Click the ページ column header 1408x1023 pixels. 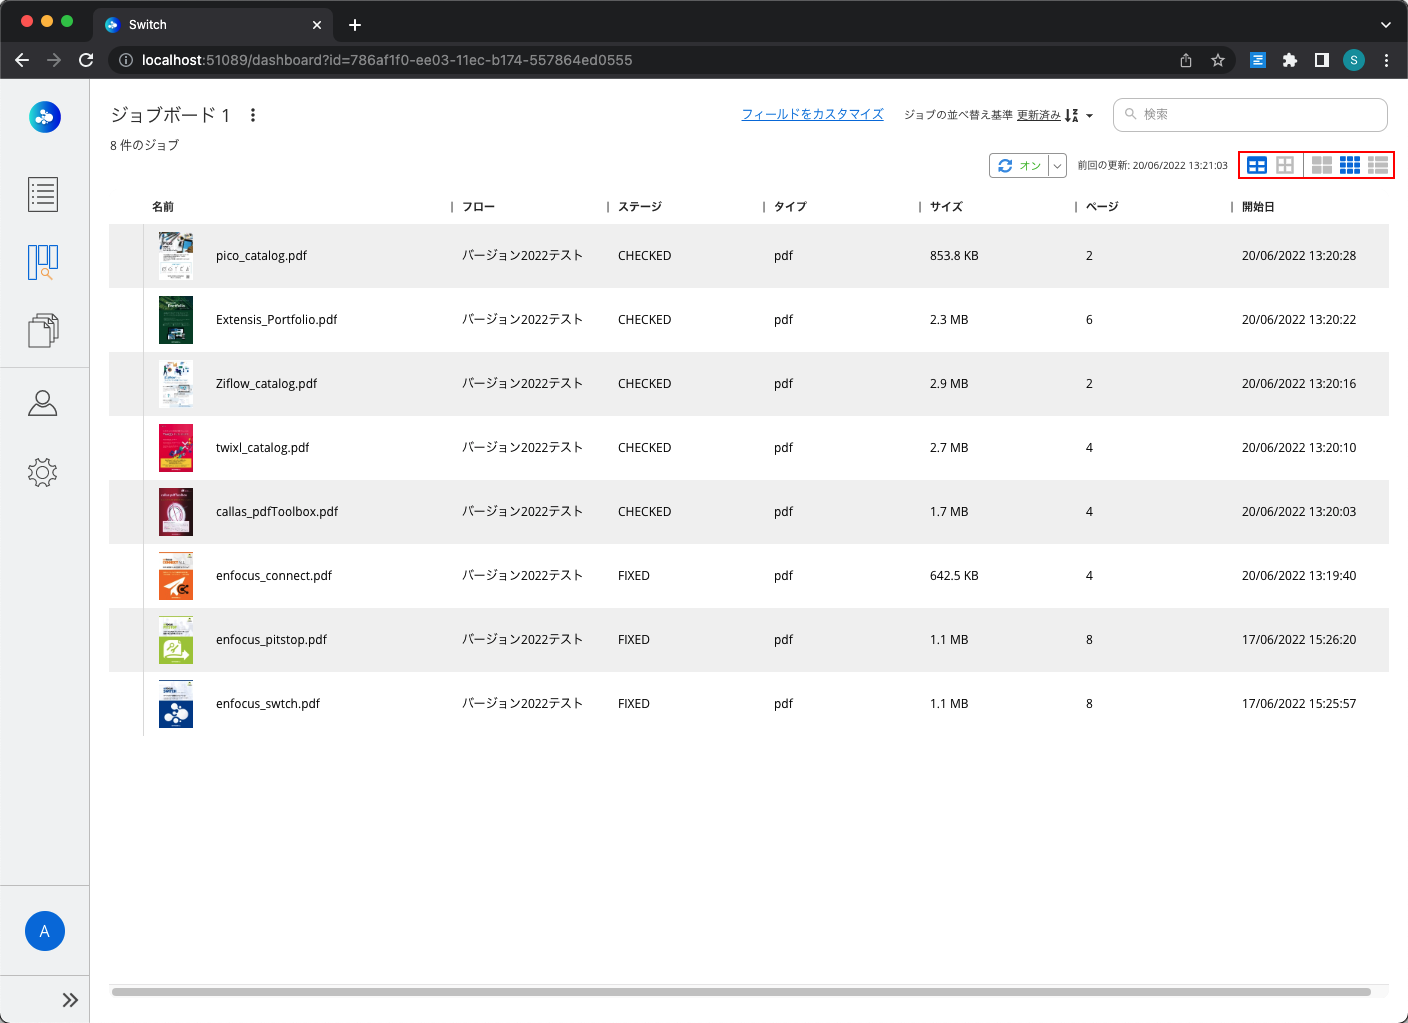coord(1102,206)
